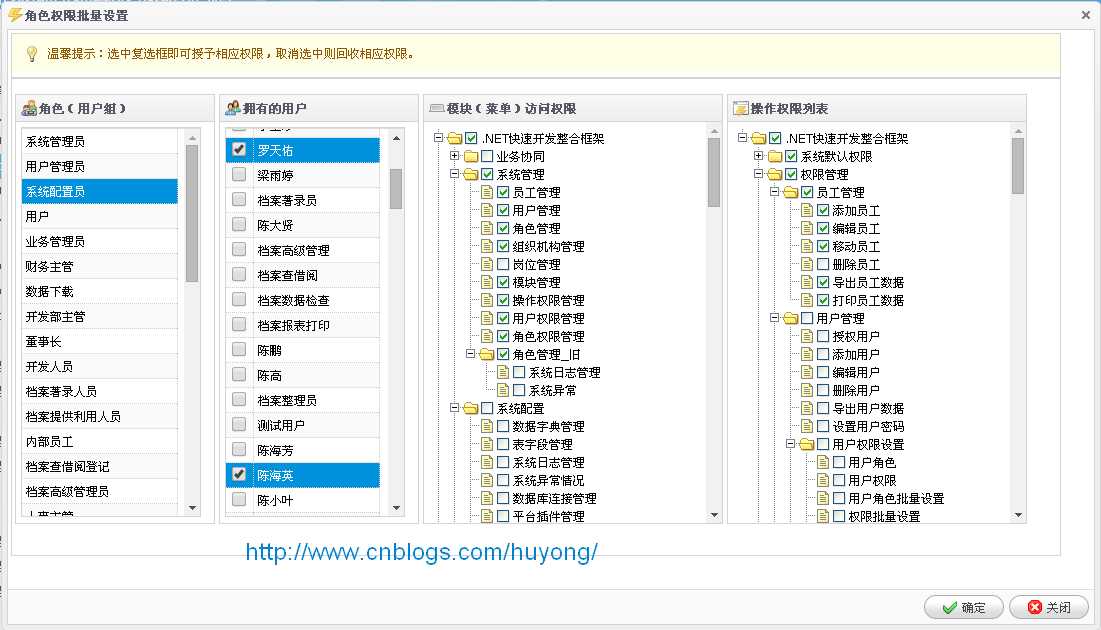Collapse the 权限管理 node
Viewport: 1101px width, 630px height.
(758, 173)
